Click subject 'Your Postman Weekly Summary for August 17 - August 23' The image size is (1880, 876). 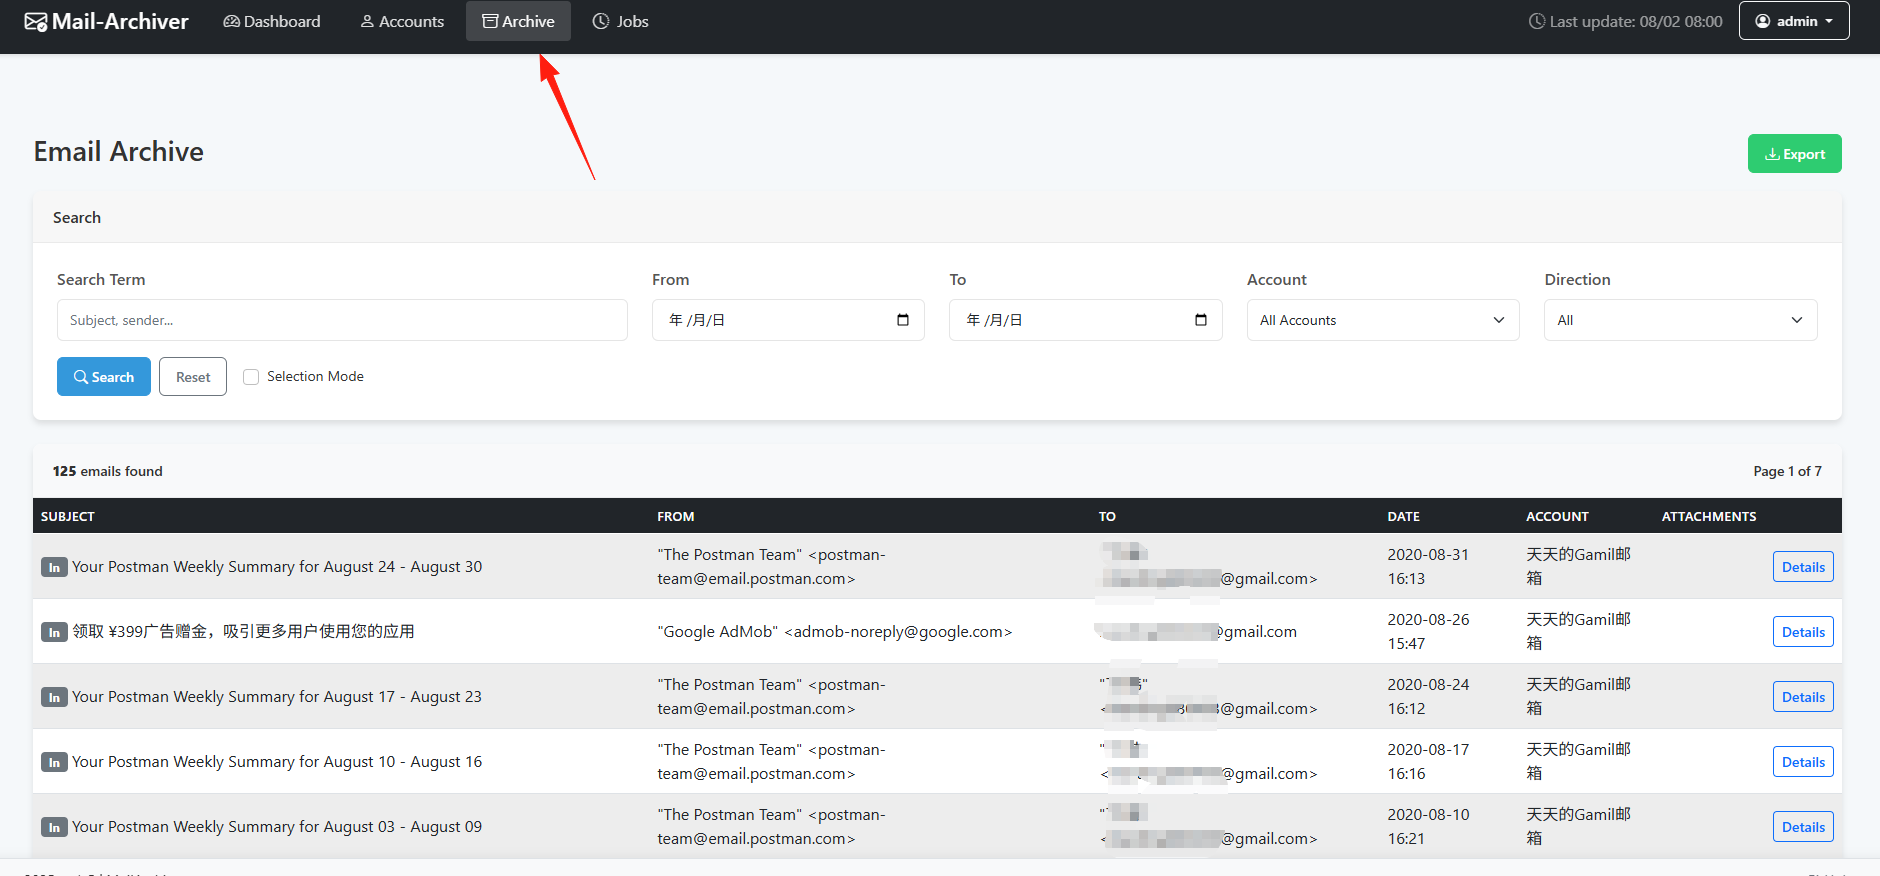(277, 697)
